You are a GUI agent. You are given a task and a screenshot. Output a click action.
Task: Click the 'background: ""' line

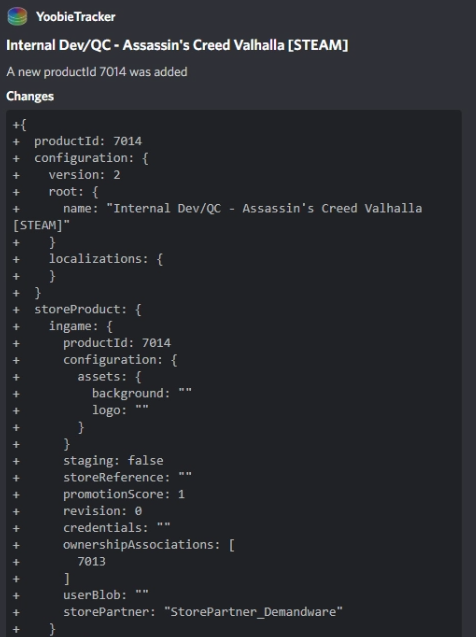pyautogui.click(x=142, y=394)
